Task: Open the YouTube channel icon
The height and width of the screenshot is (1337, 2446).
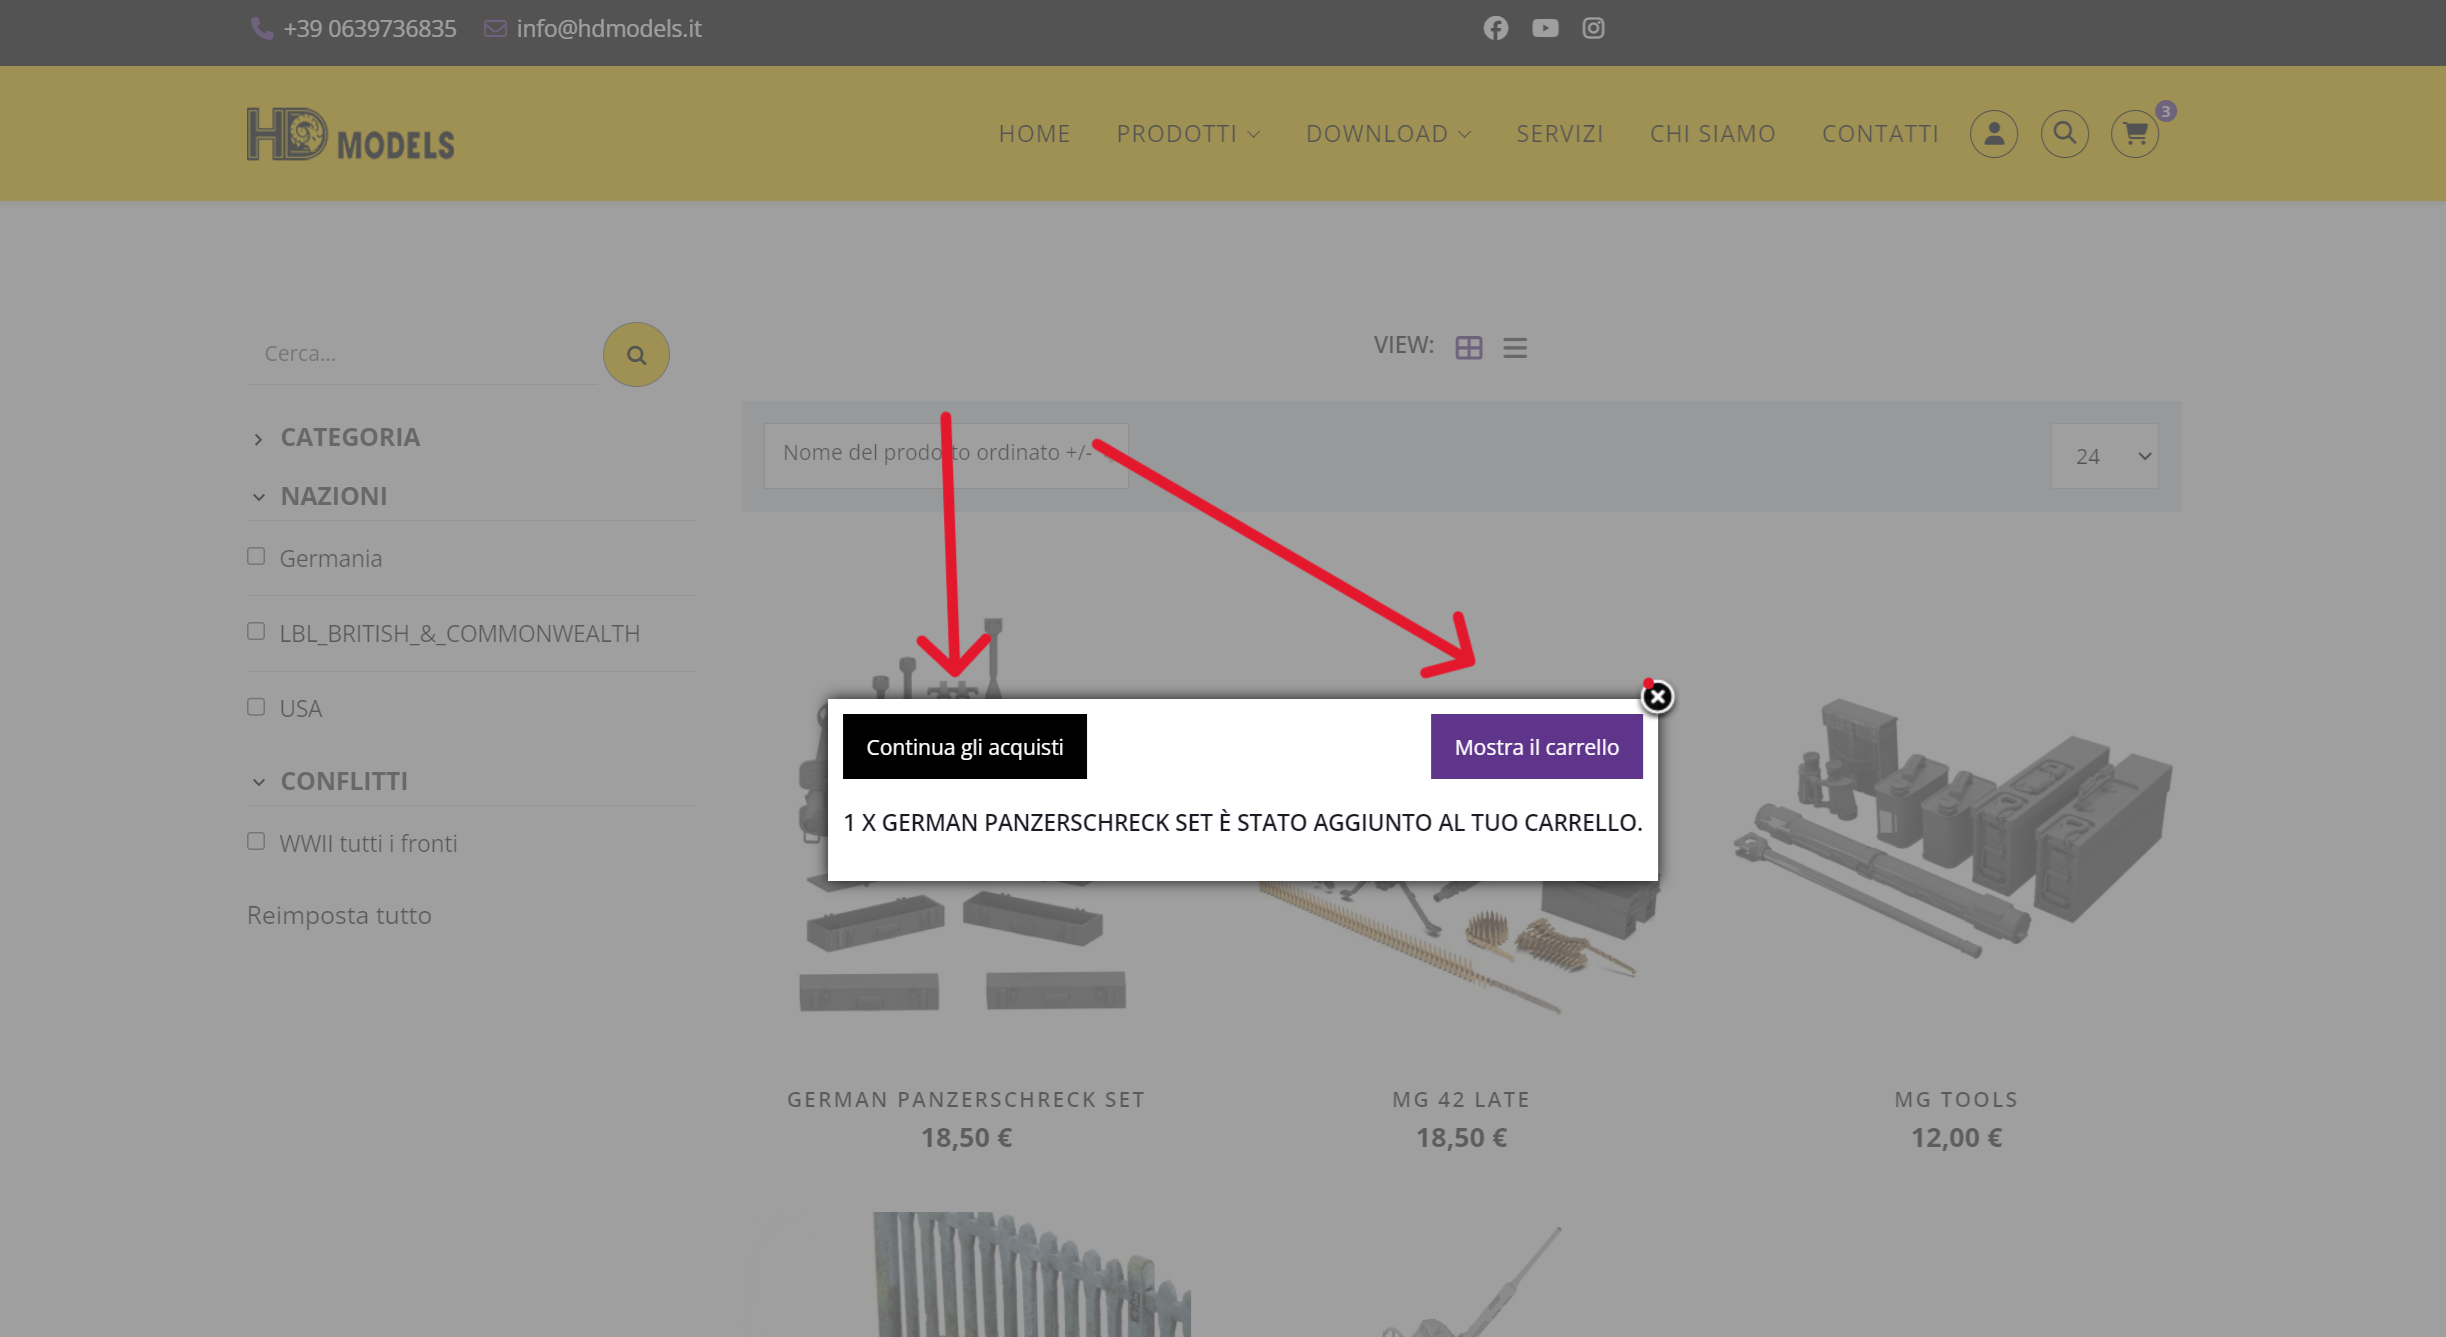Action: 1544,28
